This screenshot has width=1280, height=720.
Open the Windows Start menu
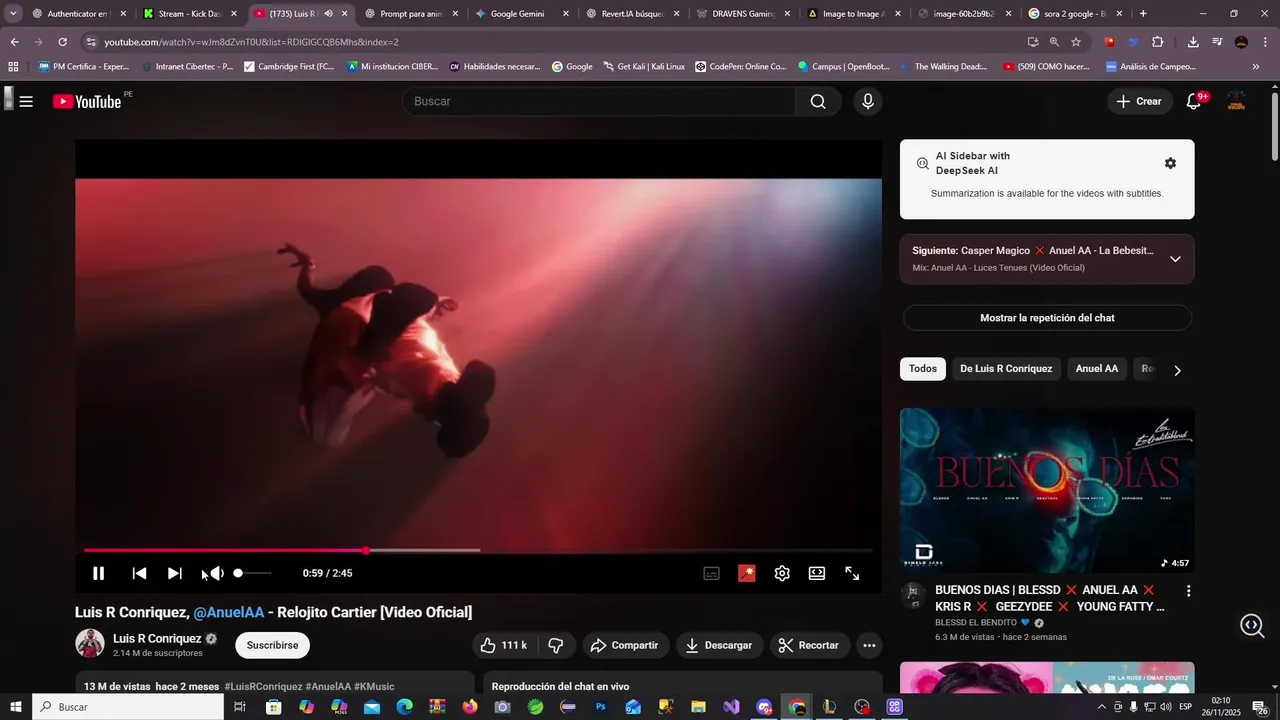[x=16, y=707]
